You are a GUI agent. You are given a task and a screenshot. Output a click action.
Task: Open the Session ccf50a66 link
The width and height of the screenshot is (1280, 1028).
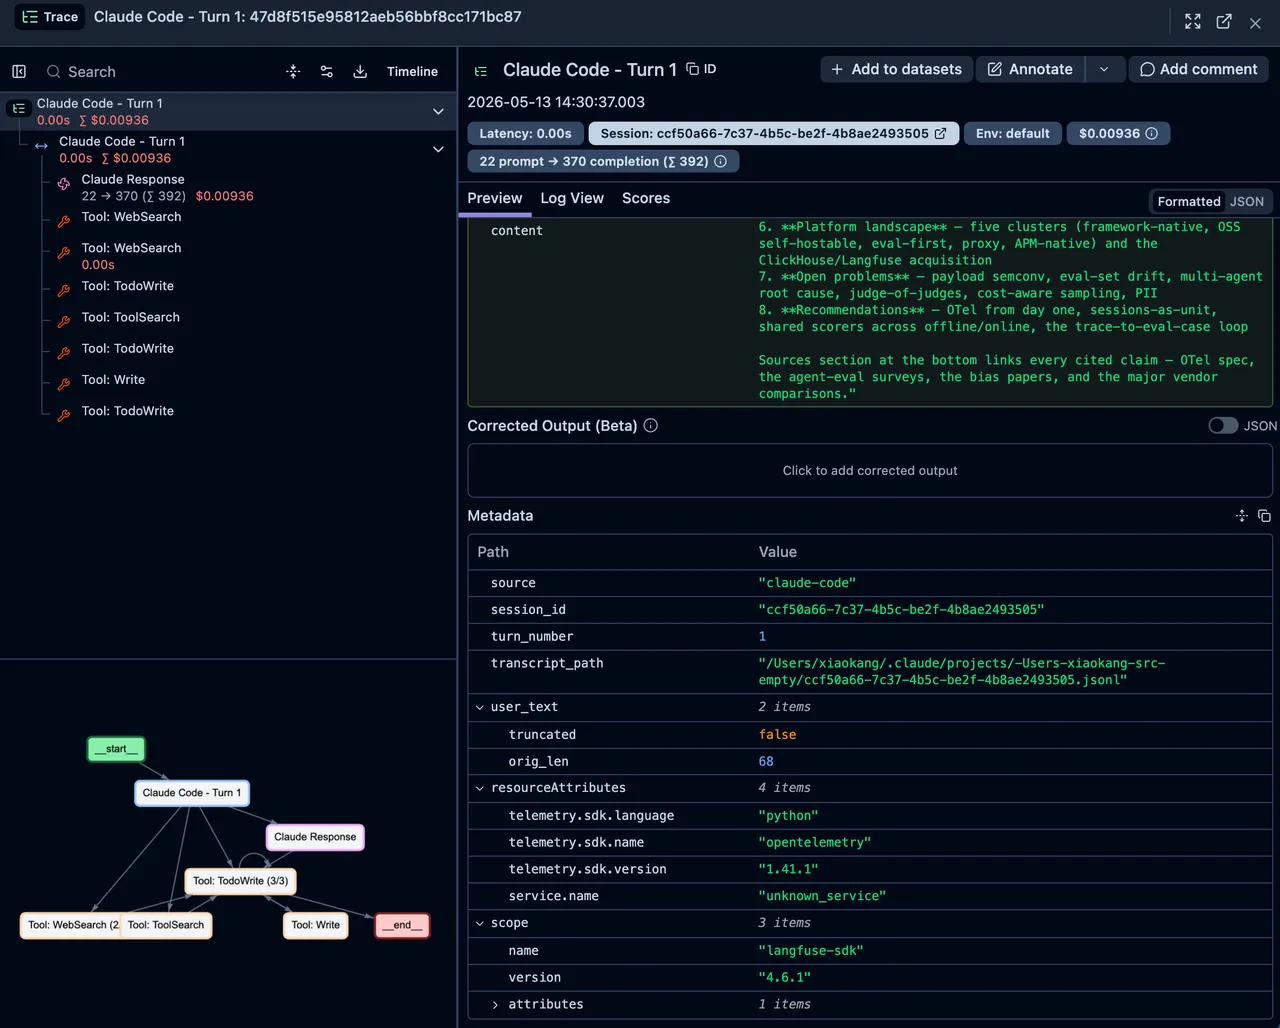(x=773, y=133)
